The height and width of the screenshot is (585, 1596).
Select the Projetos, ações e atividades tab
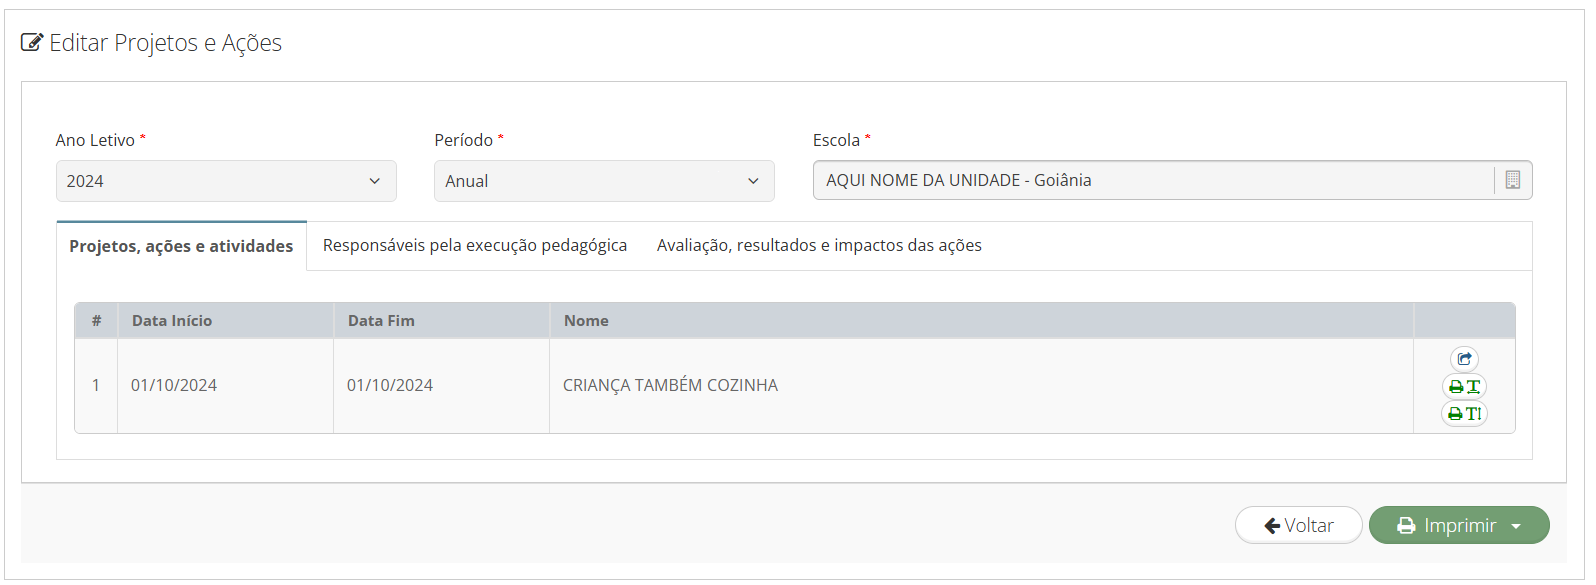click(x=181, y=246)
